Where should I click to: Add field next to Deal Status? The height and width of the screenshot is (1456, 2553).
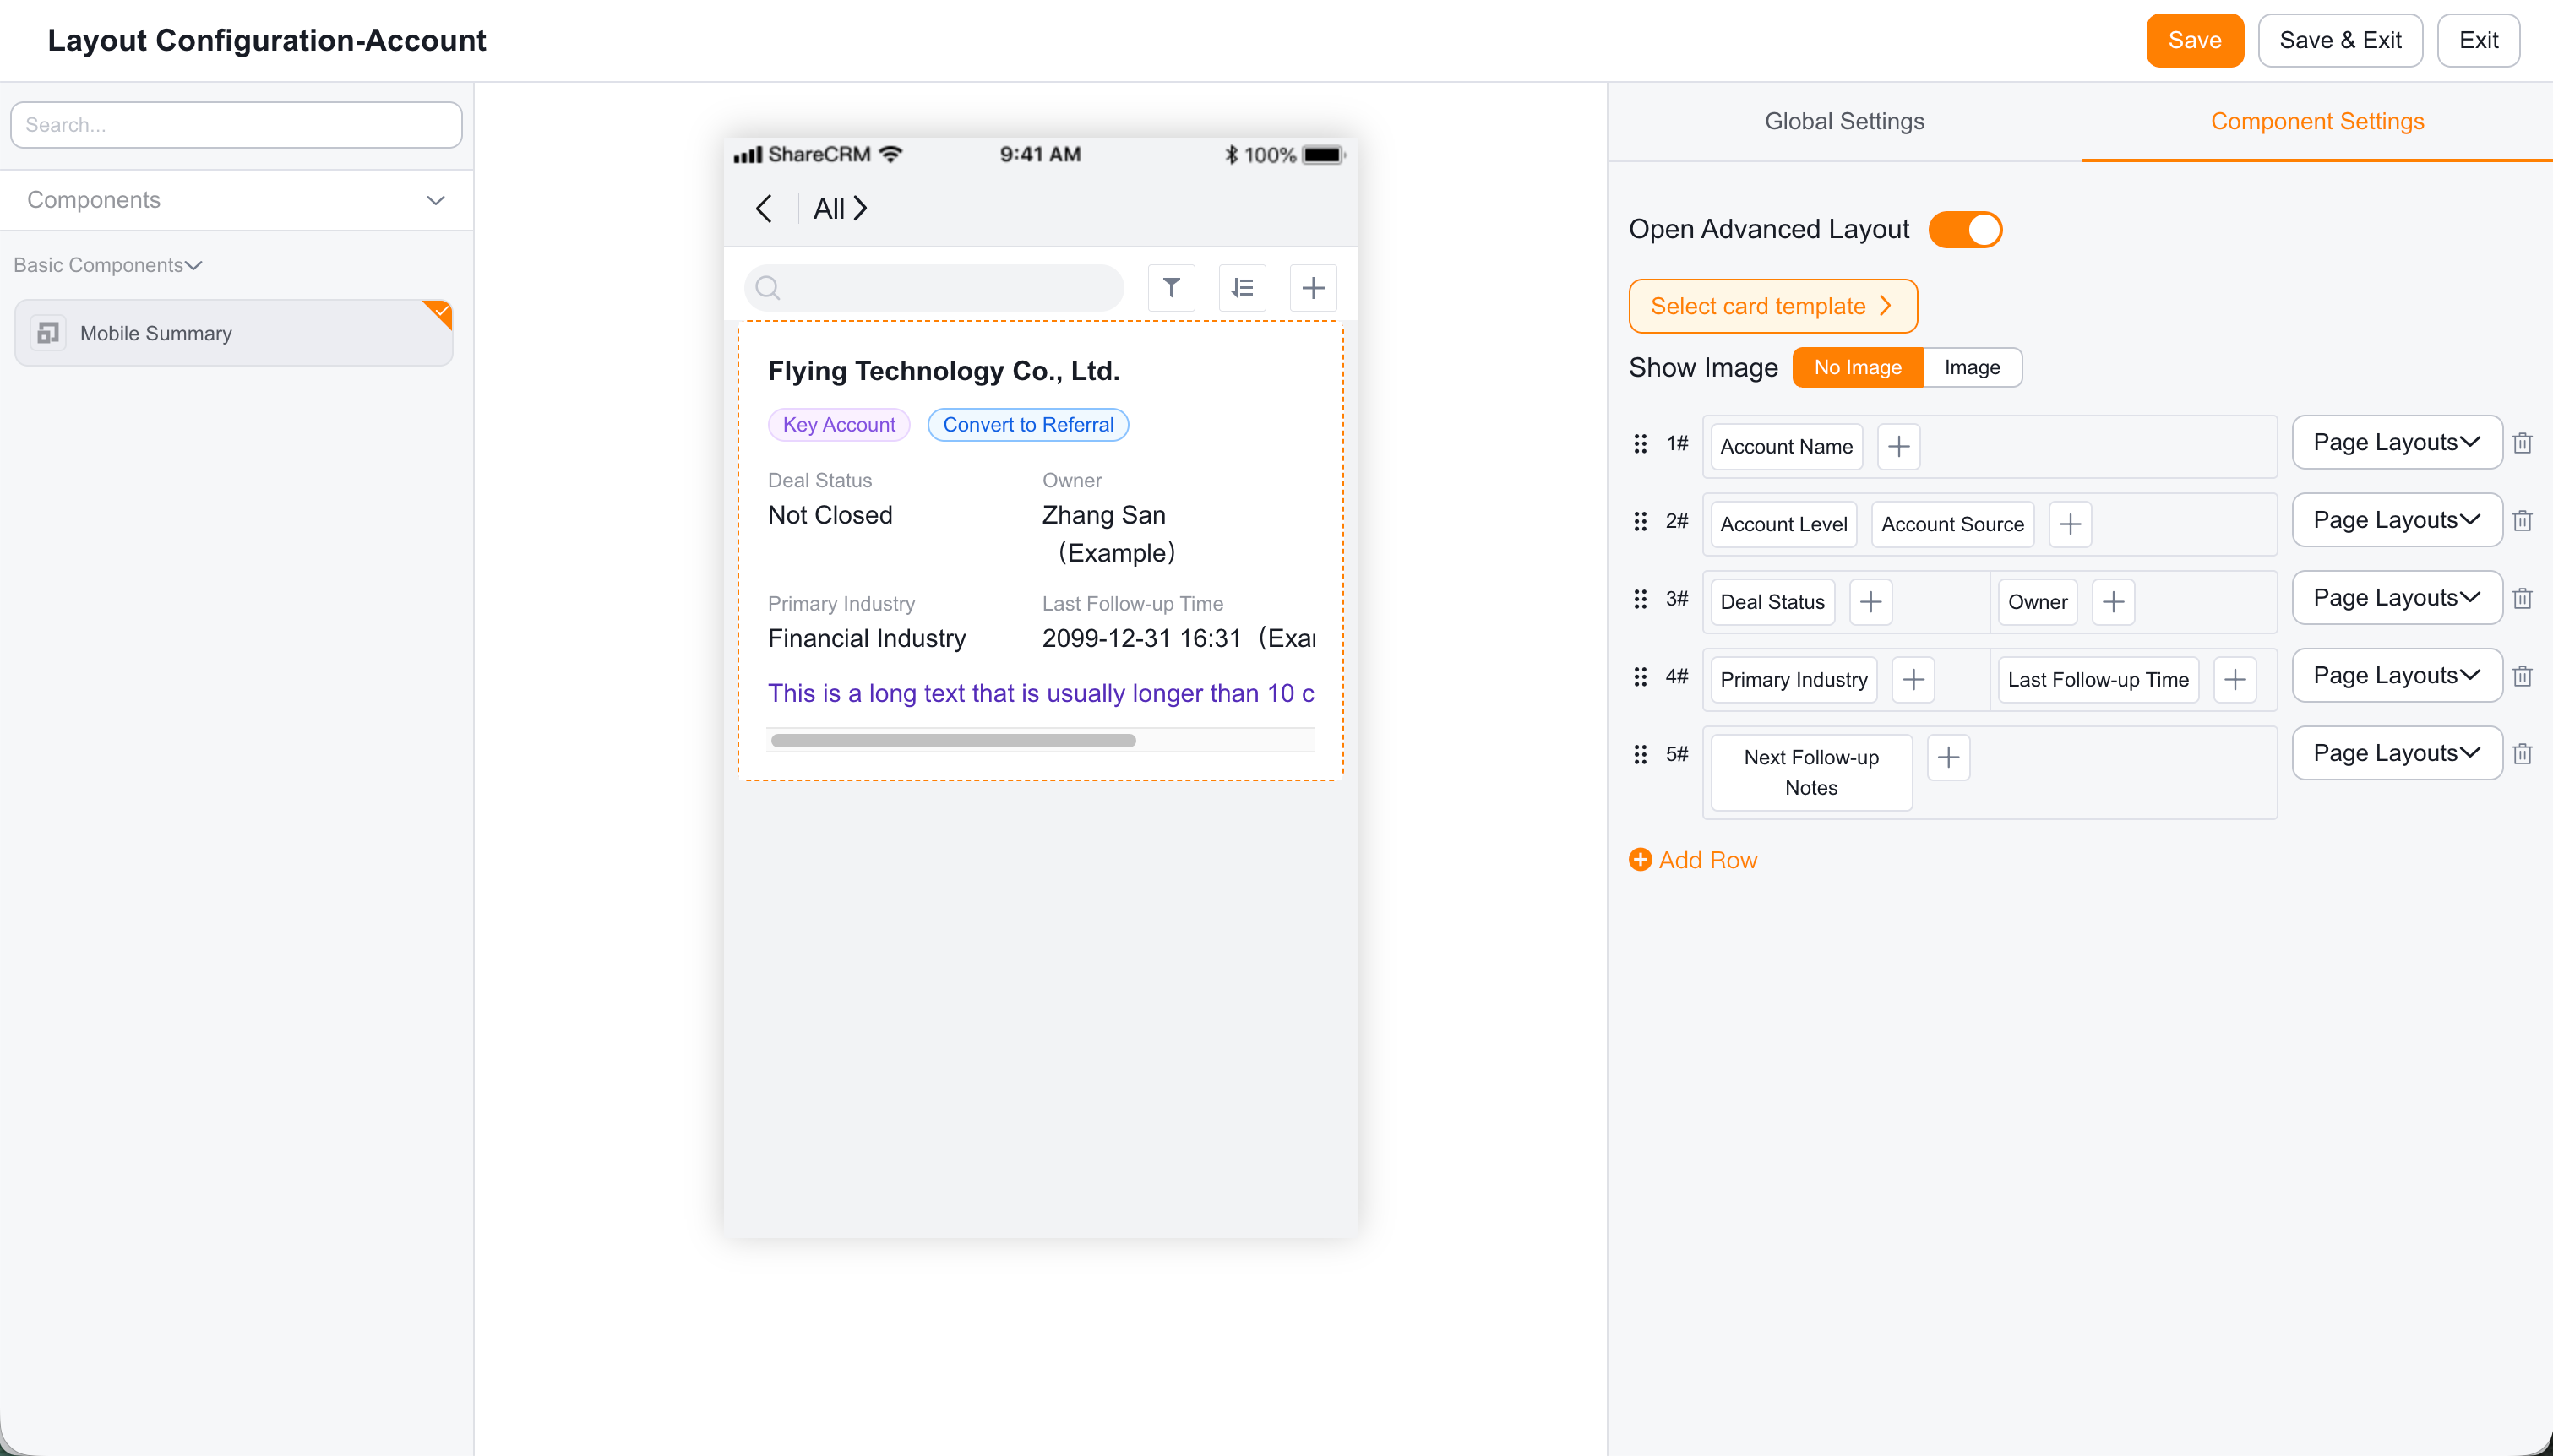pyautogui.click(x=1870, y=602)
